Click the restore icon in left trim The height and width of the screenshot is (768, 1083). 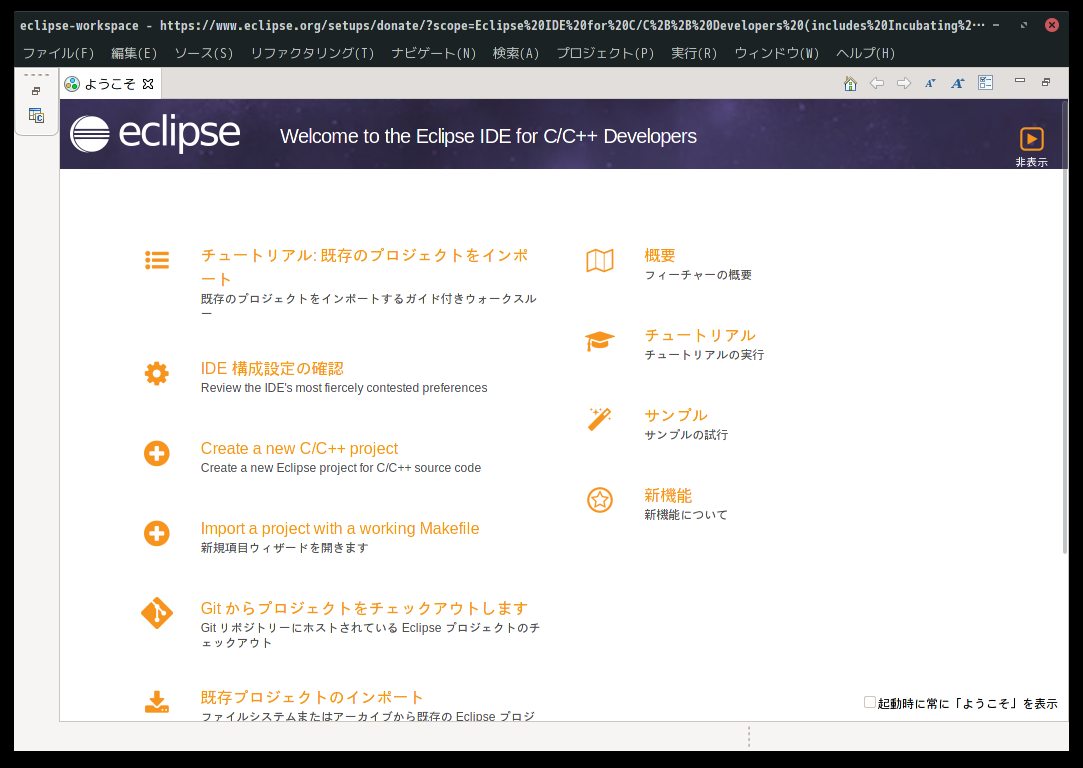coord(36,91)
